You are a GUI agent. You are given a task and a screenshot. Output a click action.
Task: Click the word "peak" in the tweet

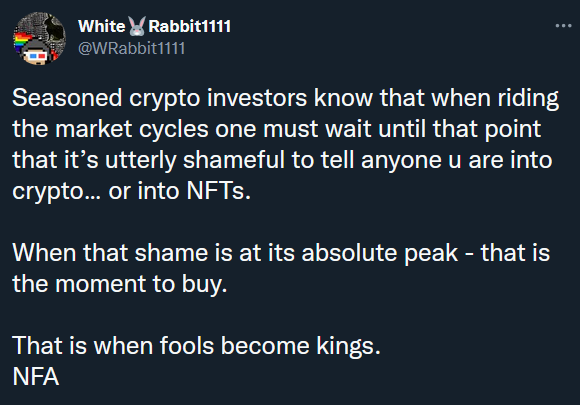coord(431,254)
